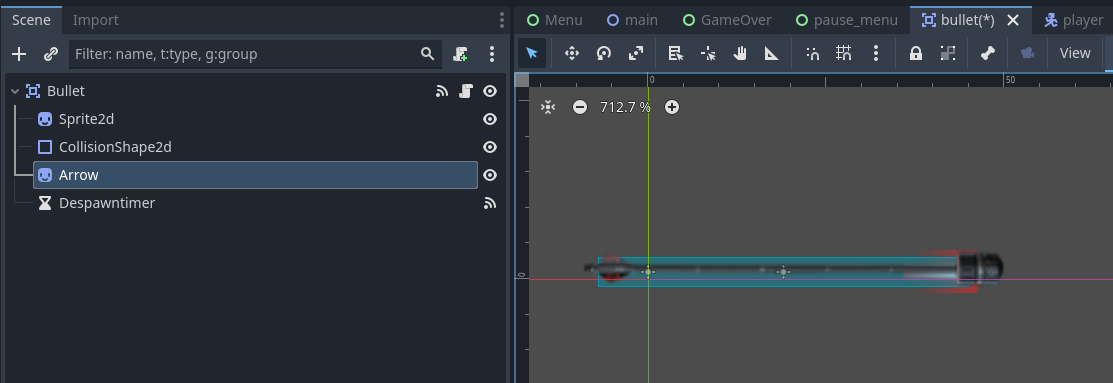Screen dimensions: 1113x383
Task: Toggle Arrow node visibility eye
Action: [490, 175]
